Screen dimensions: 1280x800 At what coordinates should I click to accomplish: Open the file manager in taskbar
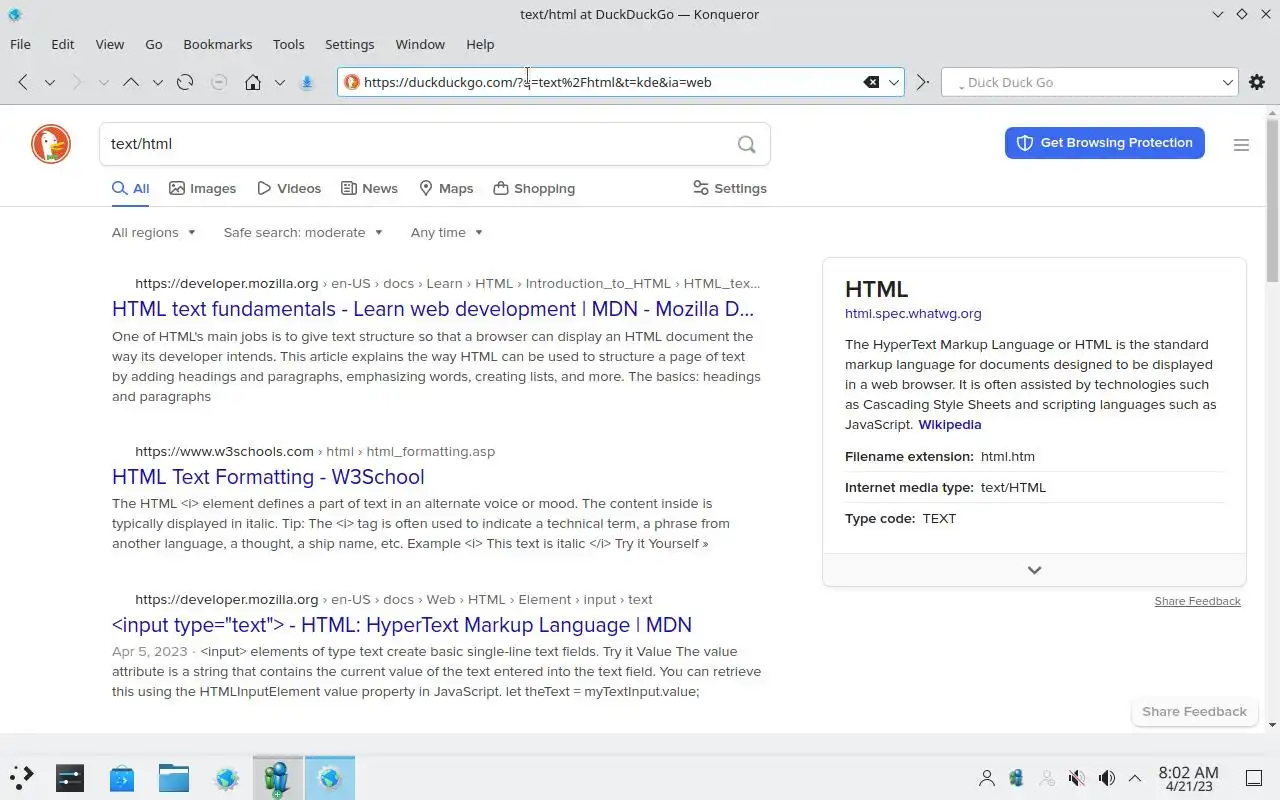point(174,777)
